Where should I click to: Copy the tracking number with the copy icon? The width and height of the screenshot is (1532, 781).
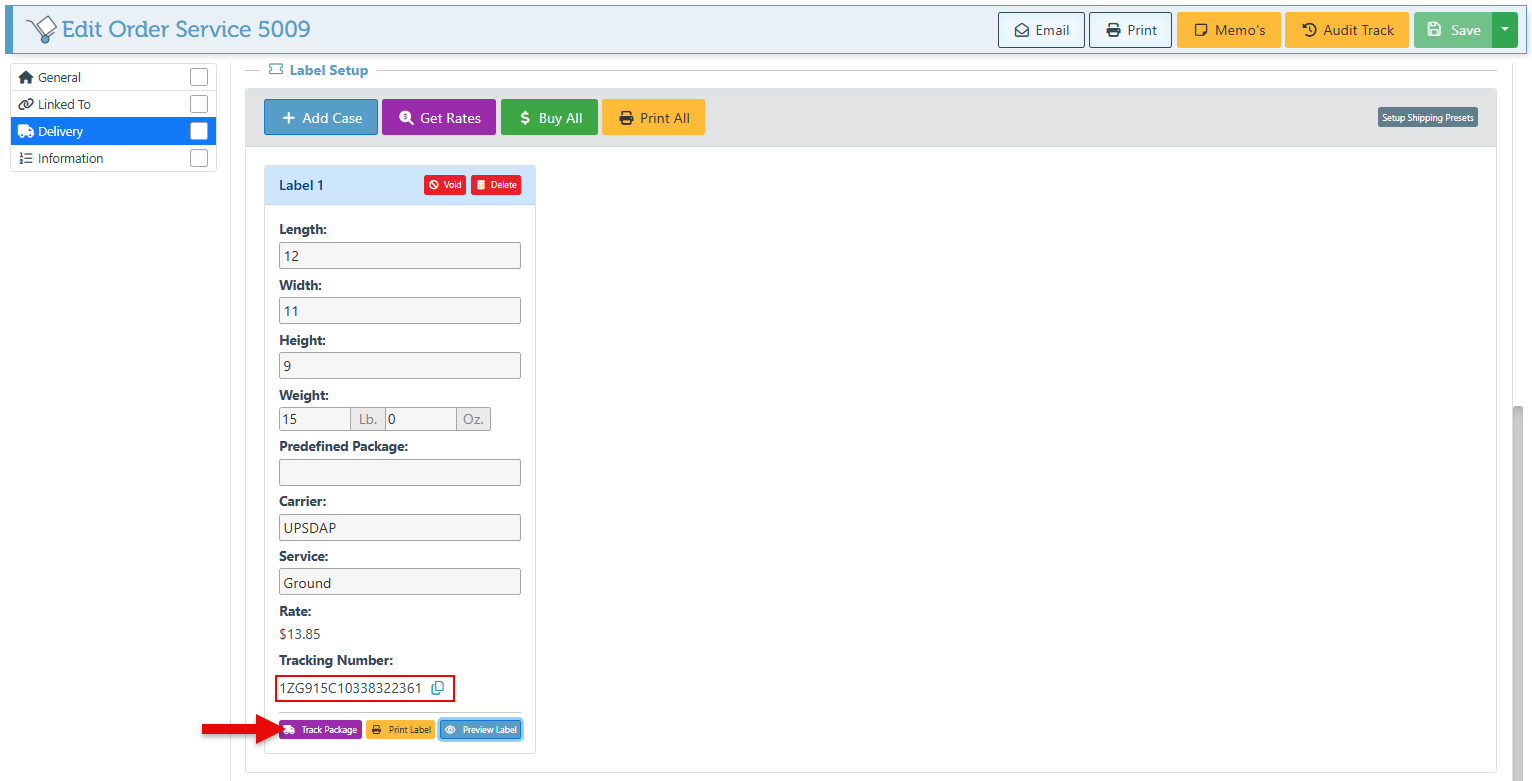[437, 688]
